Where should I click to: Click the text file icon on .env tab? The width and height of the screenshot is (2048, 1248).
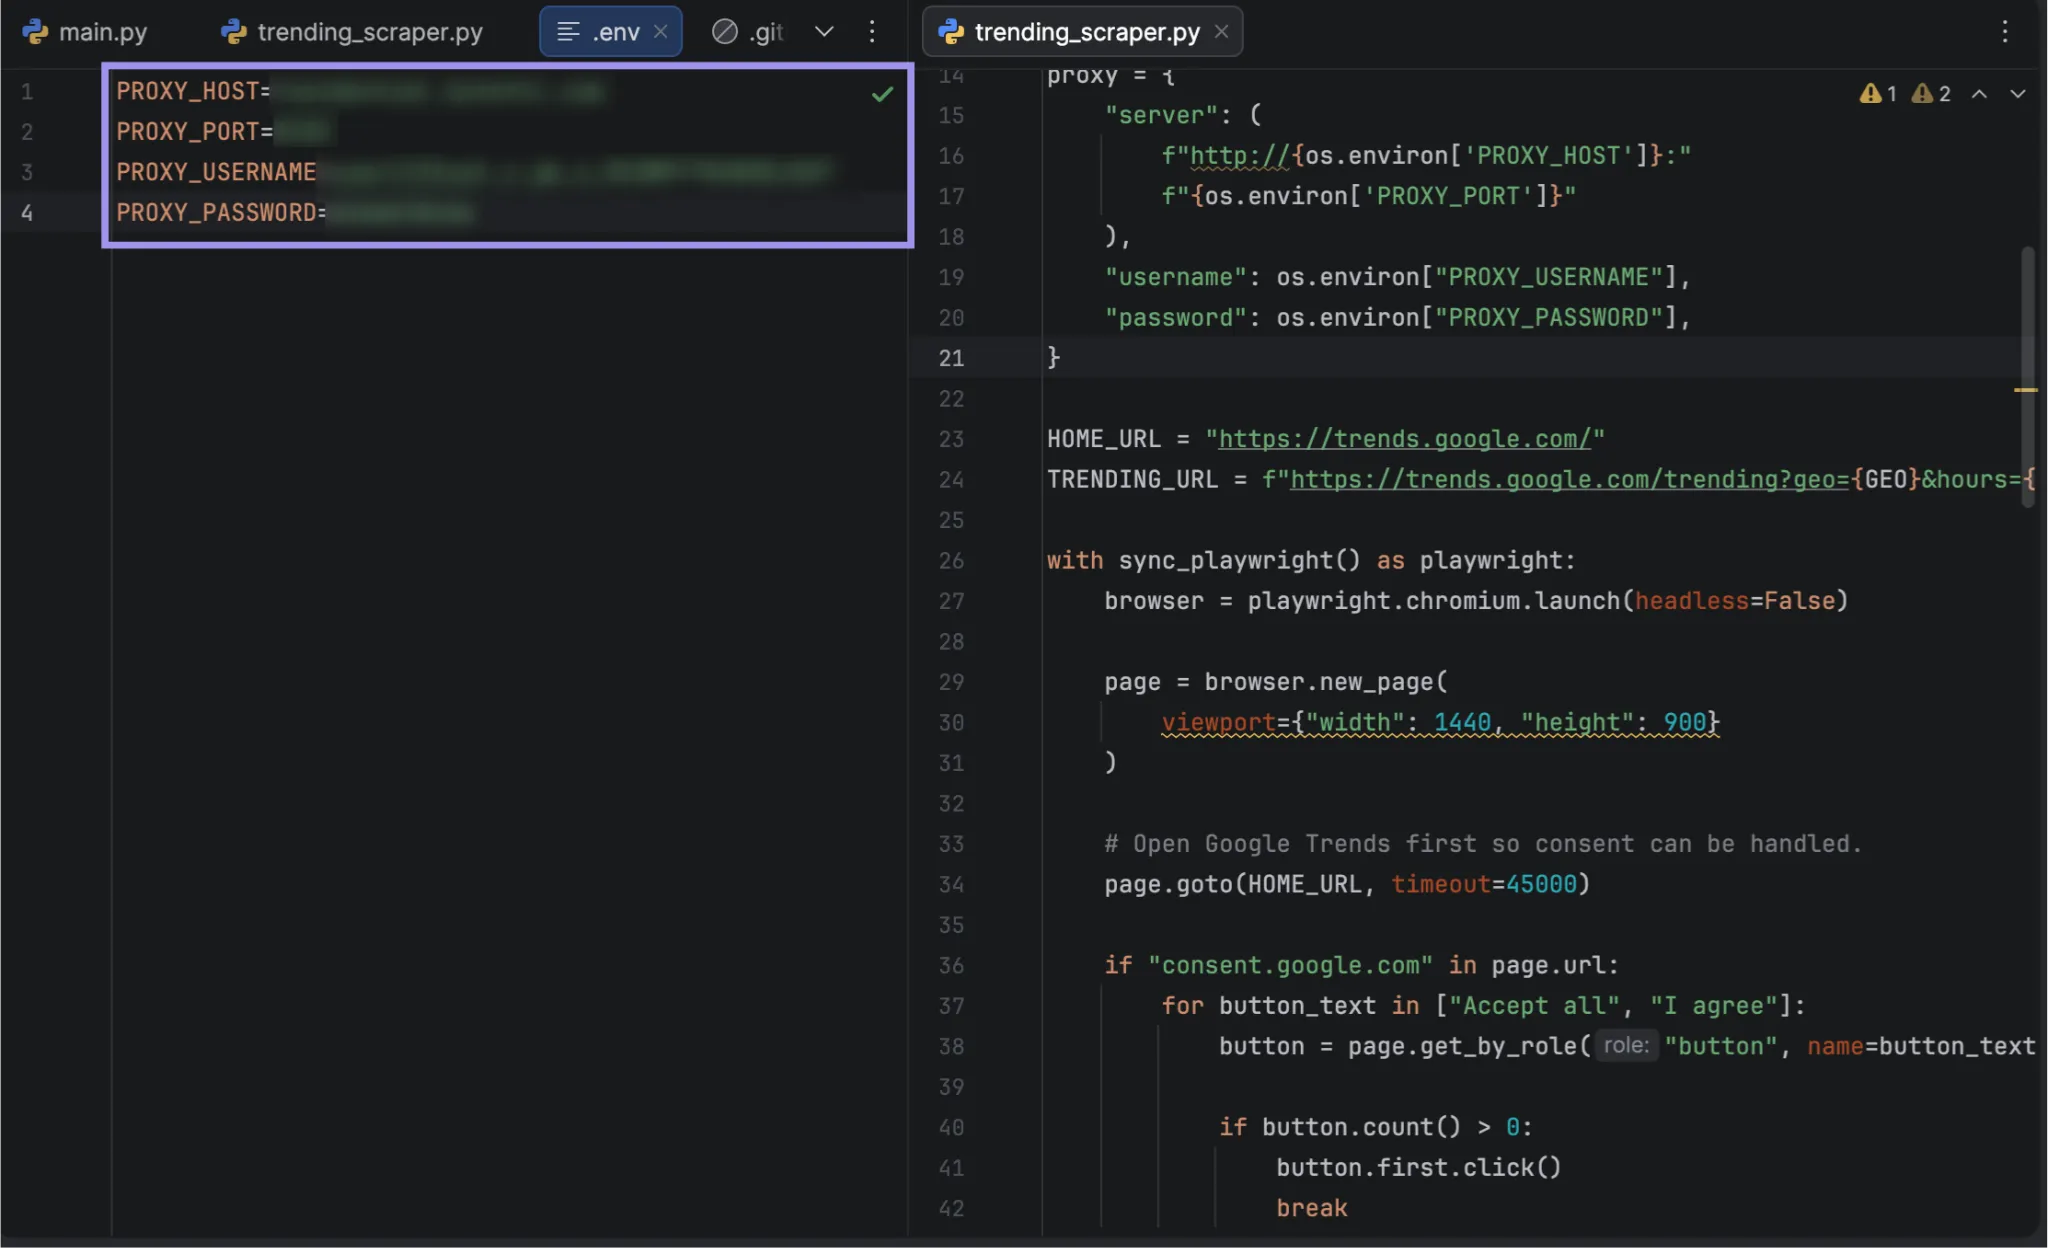[x=568, y=32]
